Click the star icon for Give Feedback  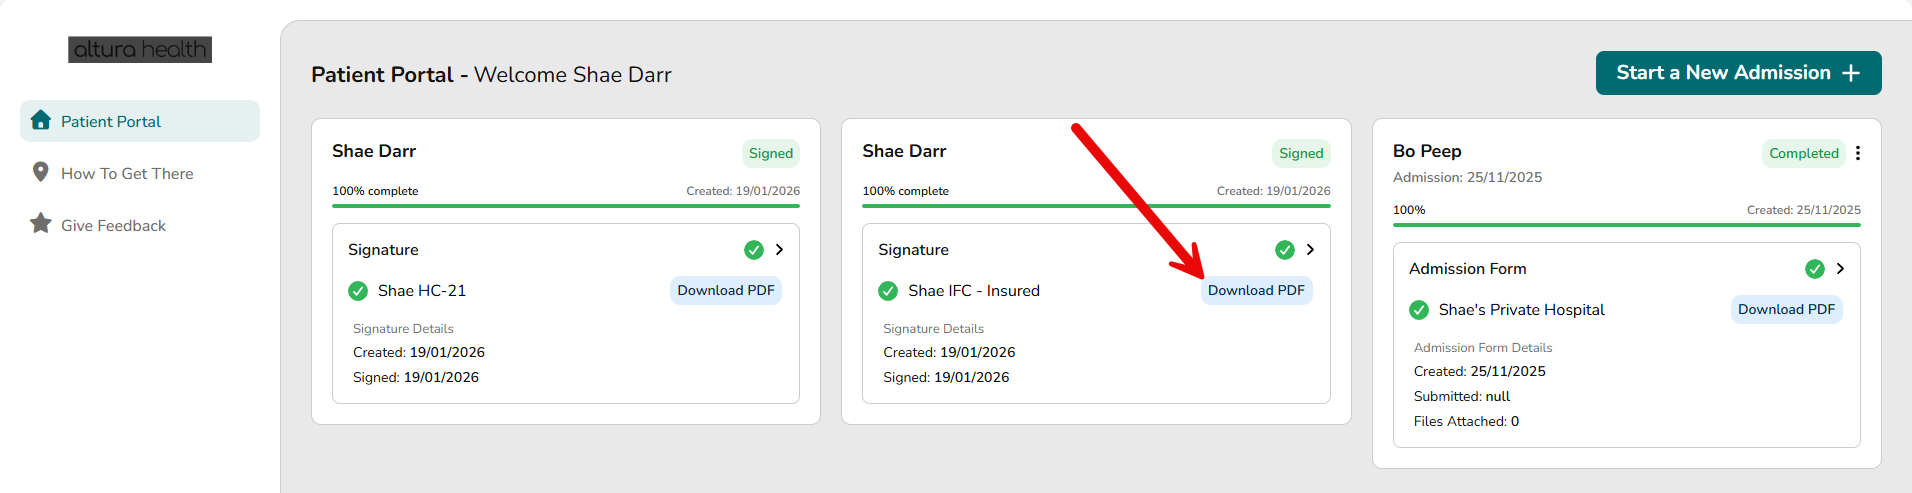coord(41,223)
